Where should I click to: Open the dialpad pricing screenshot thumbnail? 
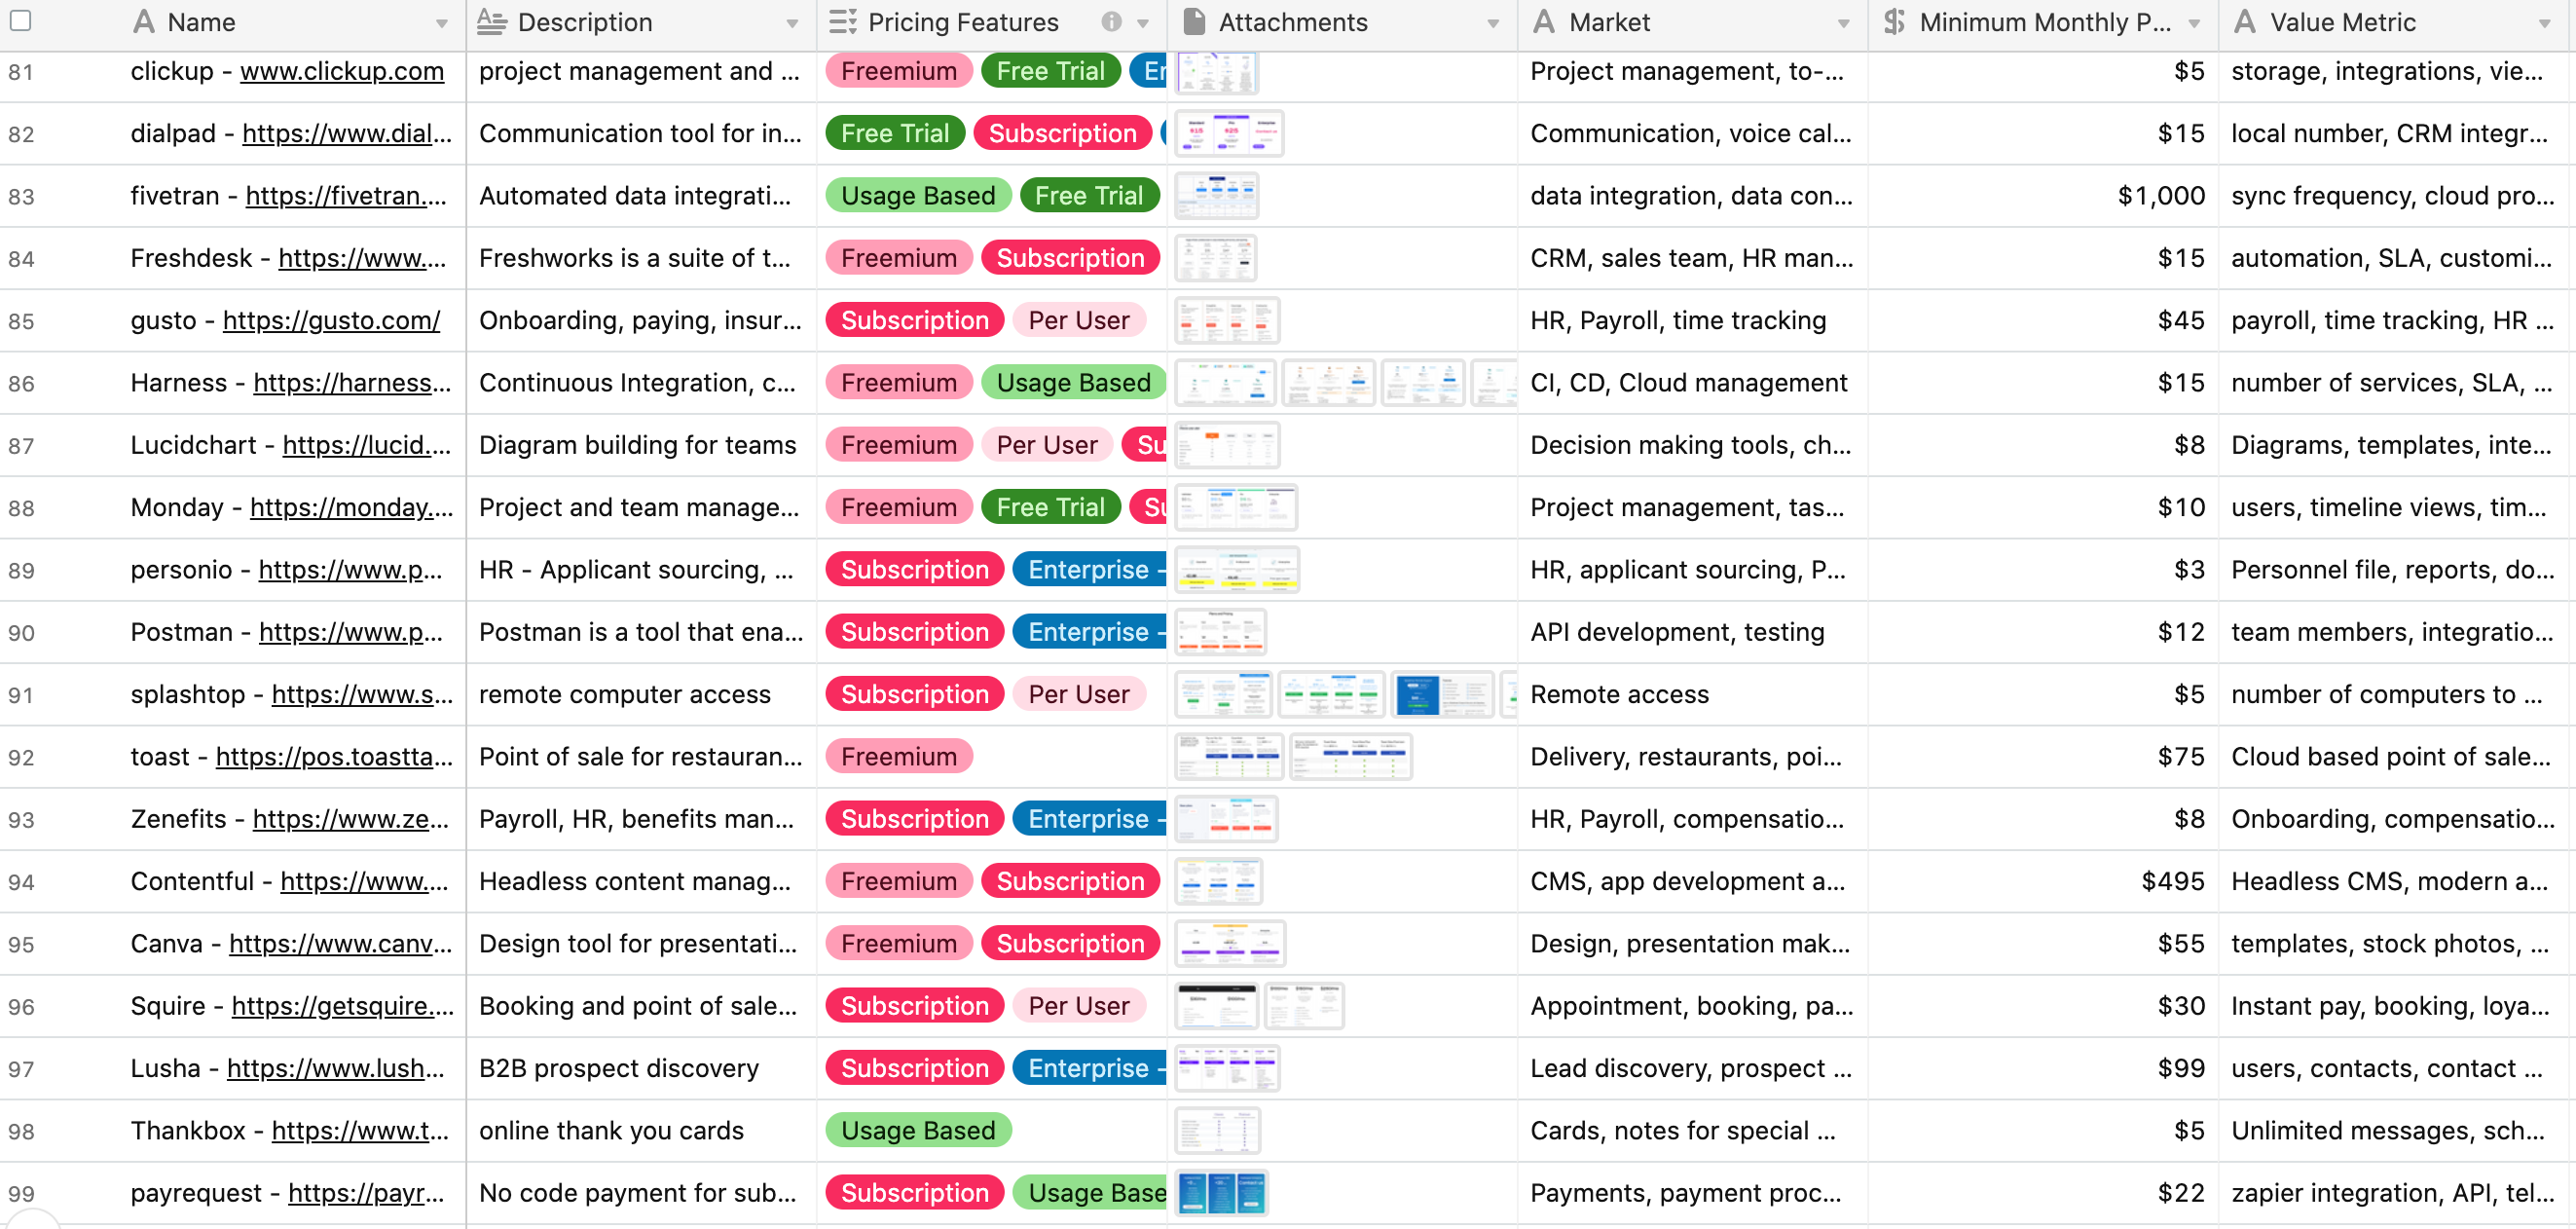[1228, 133]
